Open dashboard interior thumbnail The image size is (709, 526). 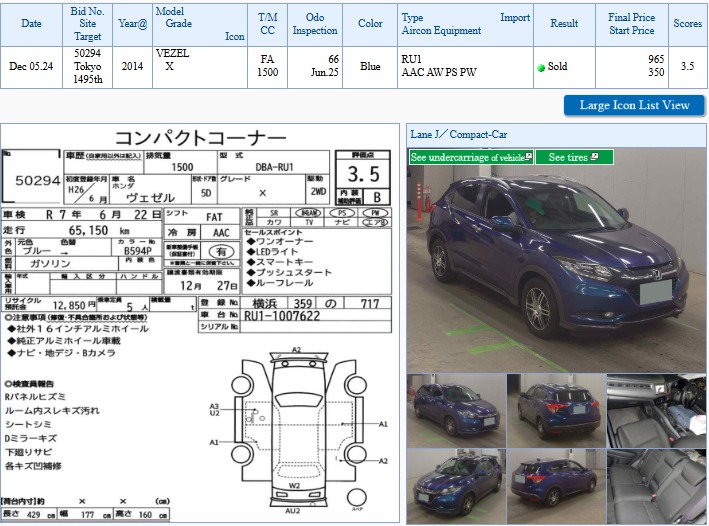click(x=656, y=411)
